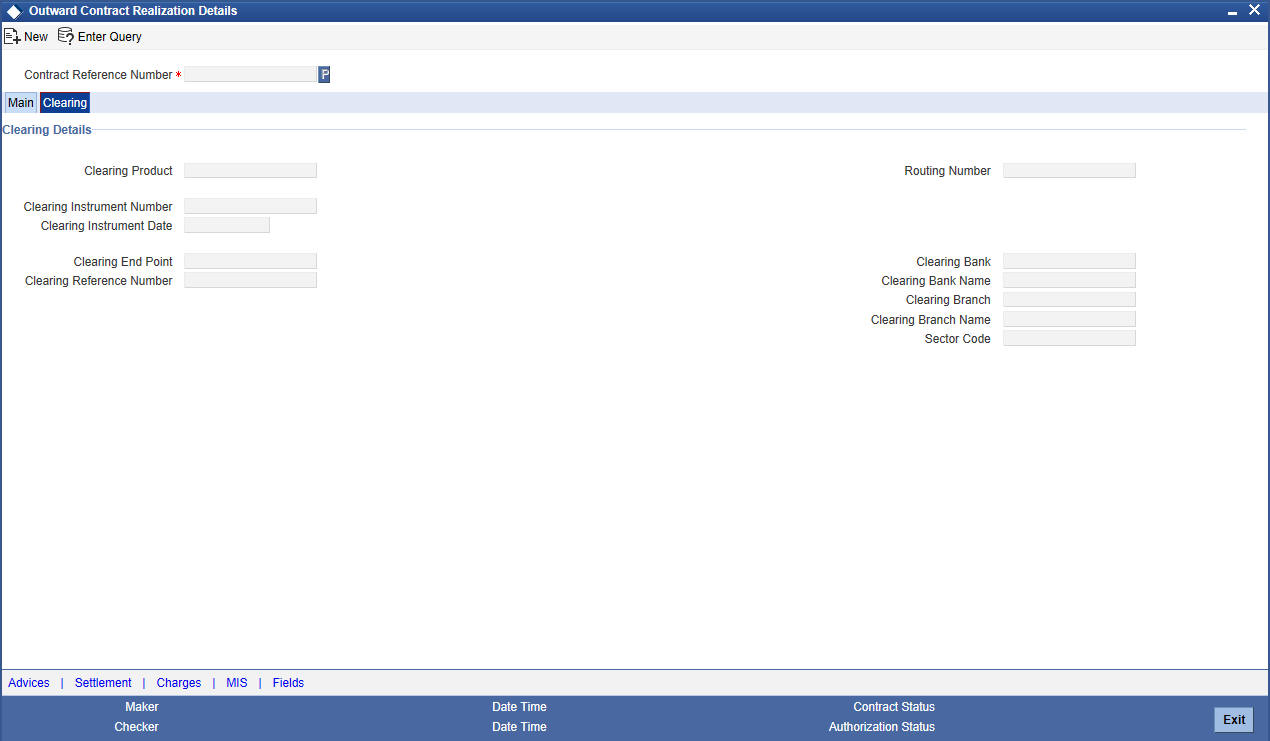
Task: Minimize the Outward Contract Realization window
Action: [1232, 11]
